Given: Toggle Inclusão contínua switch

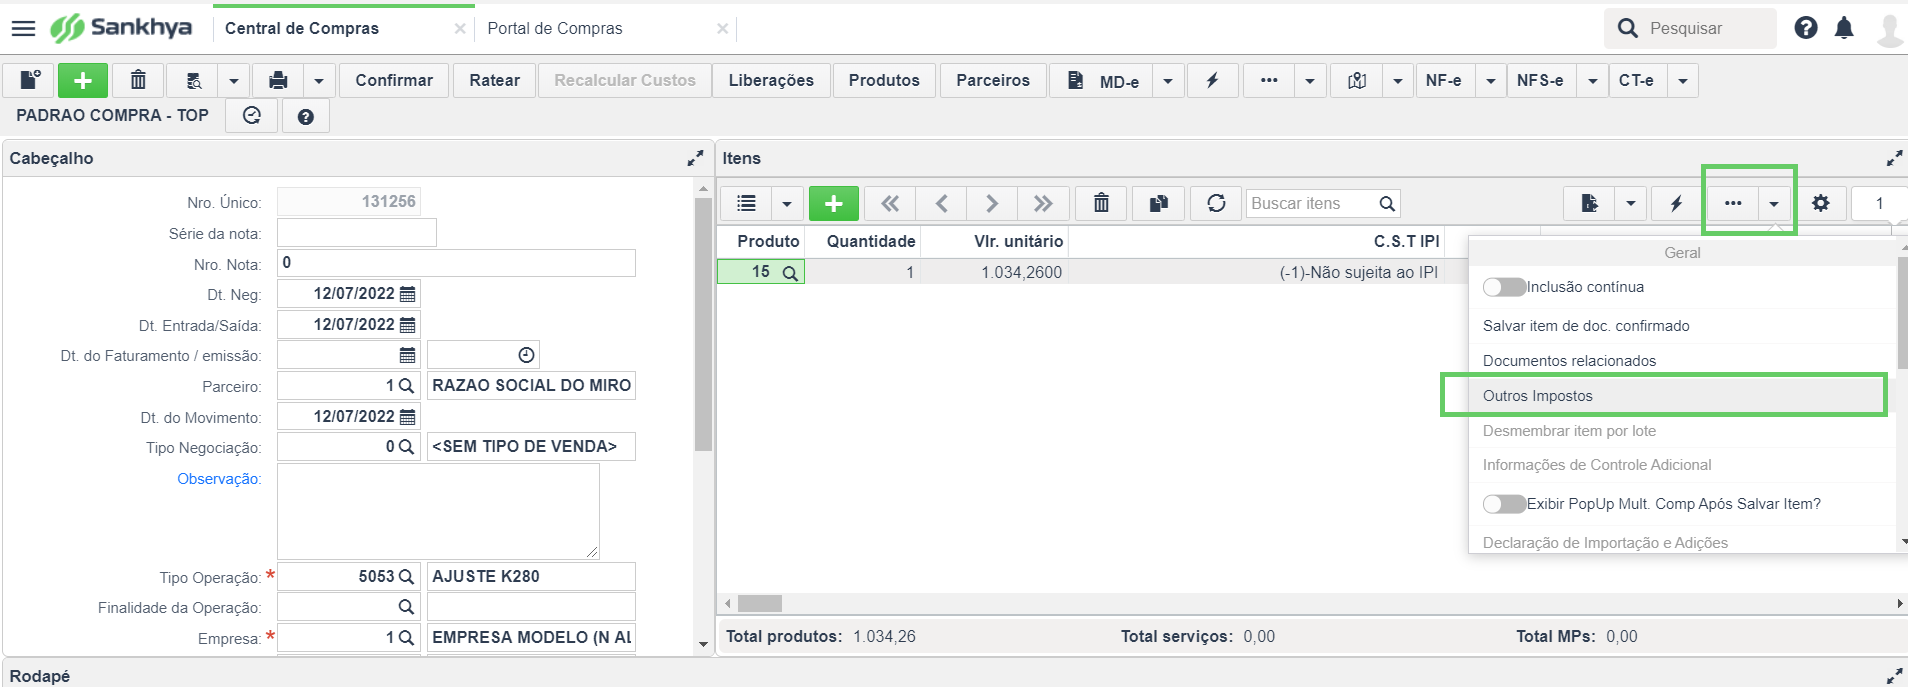Looking at the screenshot, I should tap(1504, 287).
